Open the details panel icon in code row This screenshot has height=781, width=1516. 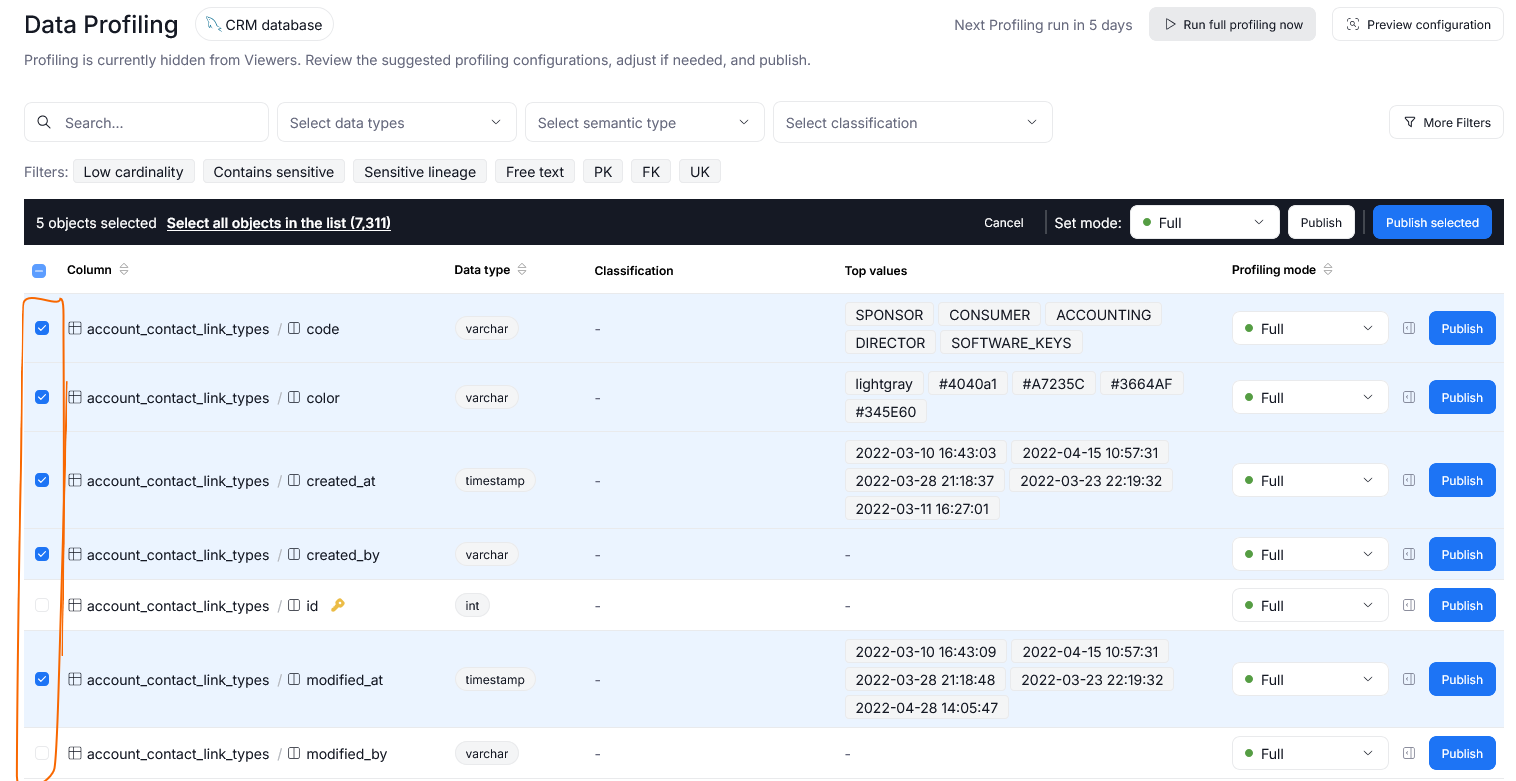click(x=1409, y=328)
